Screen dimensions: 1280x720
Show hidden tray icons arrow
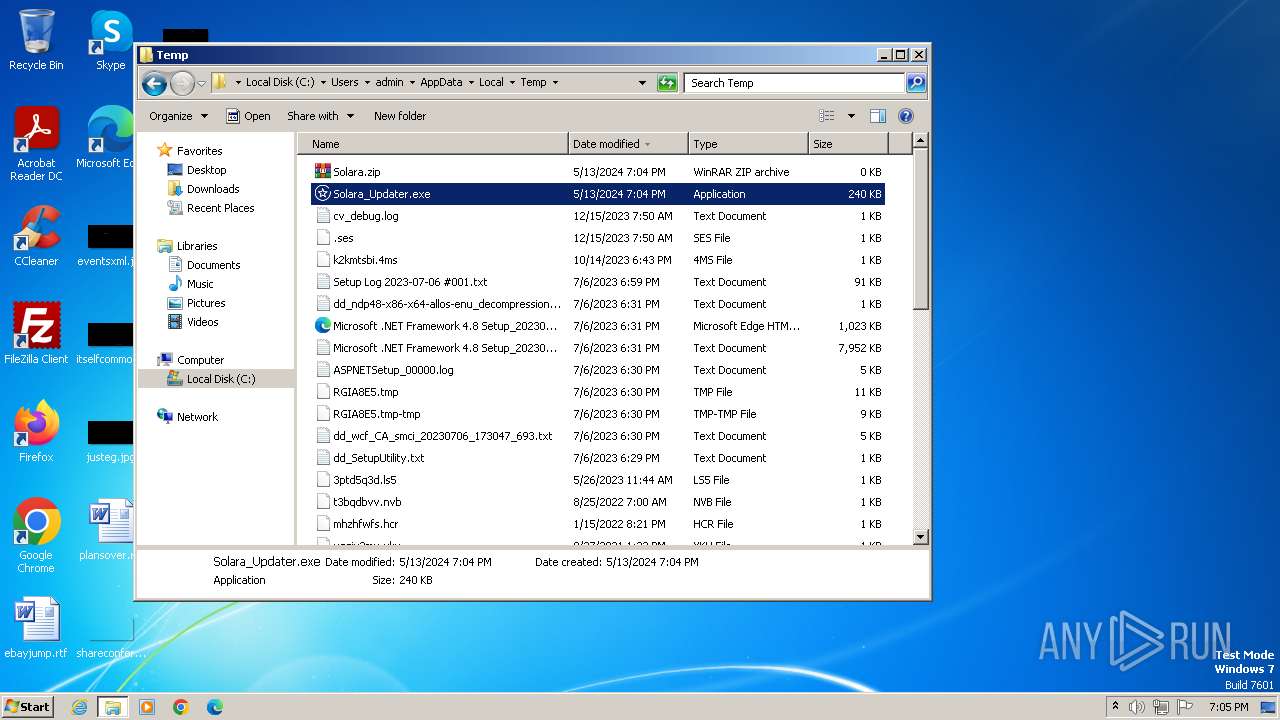1115,707
